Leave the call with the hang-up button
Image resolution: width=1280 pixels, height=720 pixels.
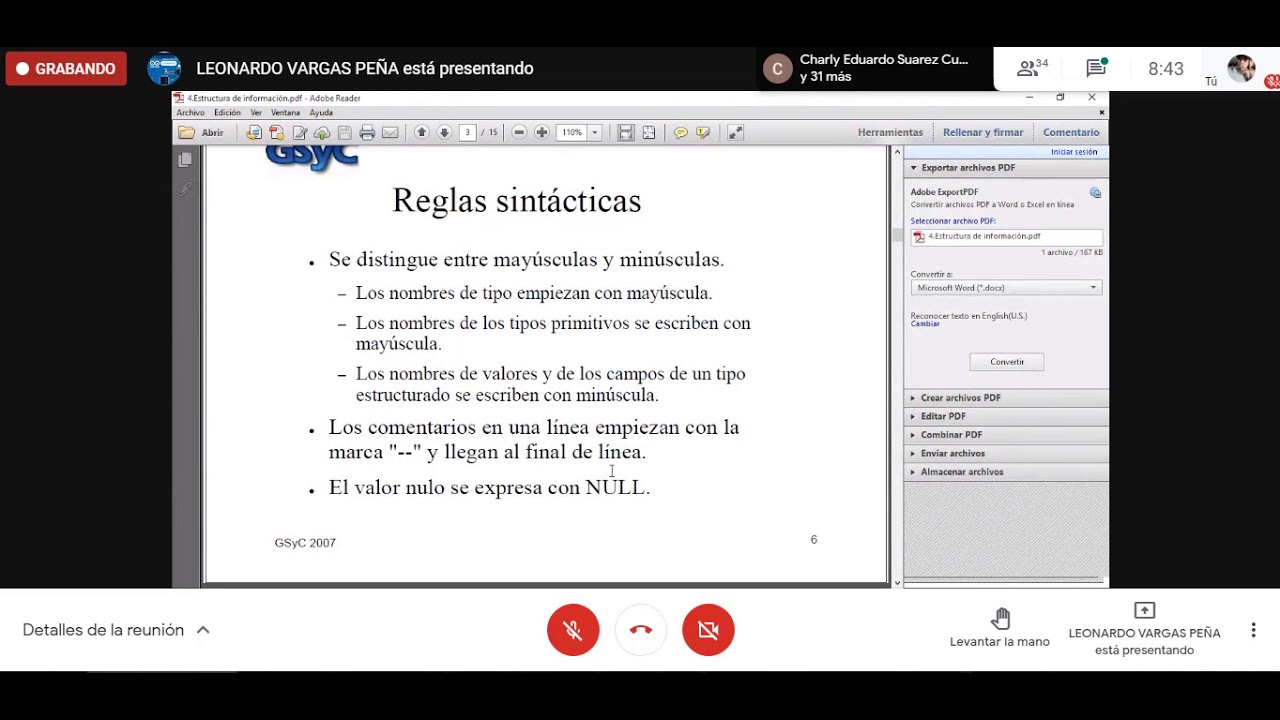tap(641, 630)
